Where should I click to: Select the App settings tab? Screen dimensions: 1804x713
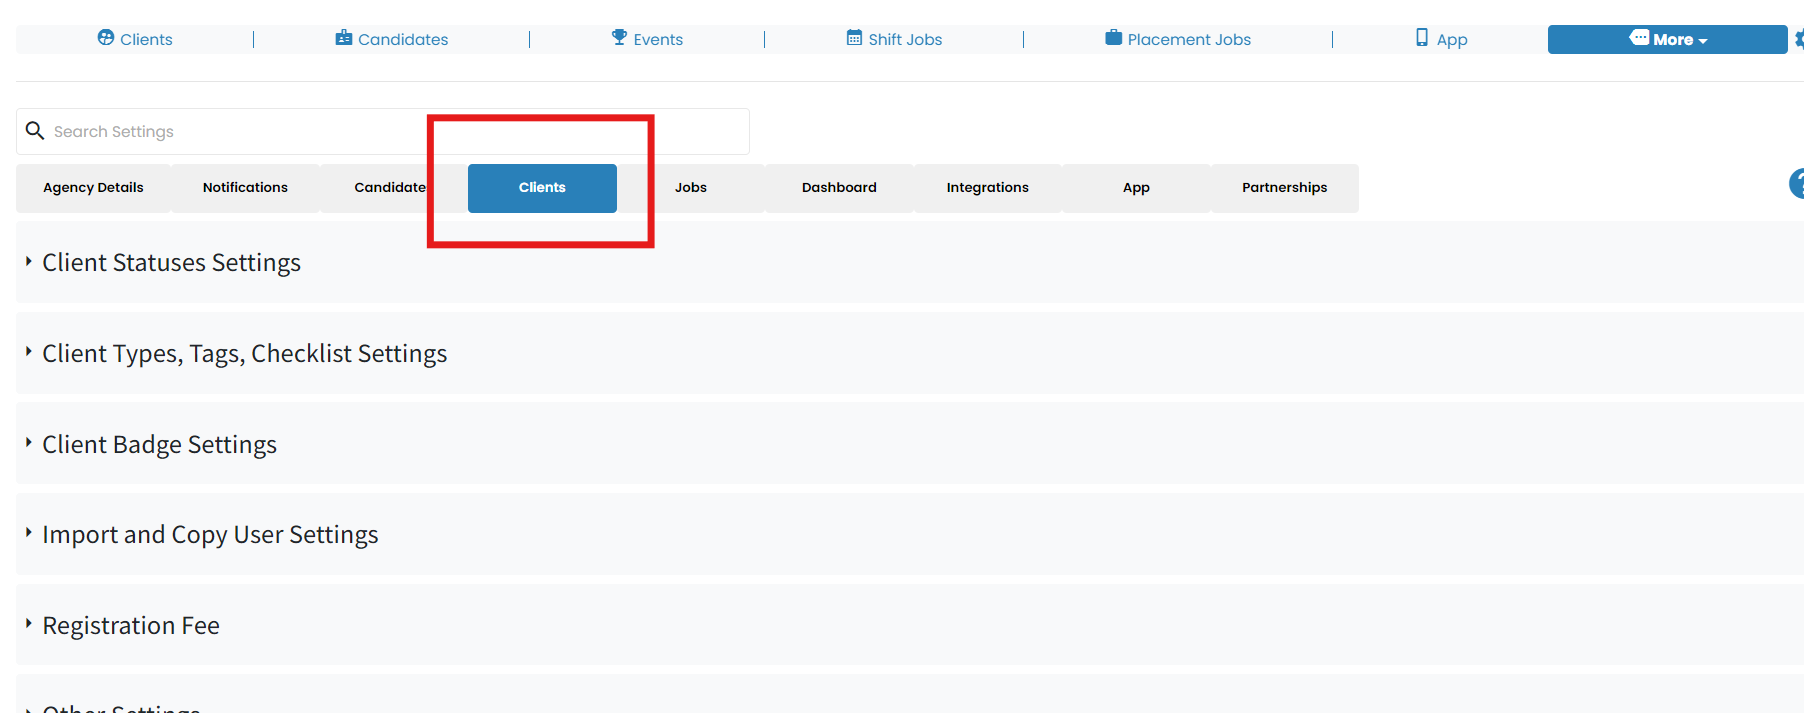click(x=1136, y=188)
